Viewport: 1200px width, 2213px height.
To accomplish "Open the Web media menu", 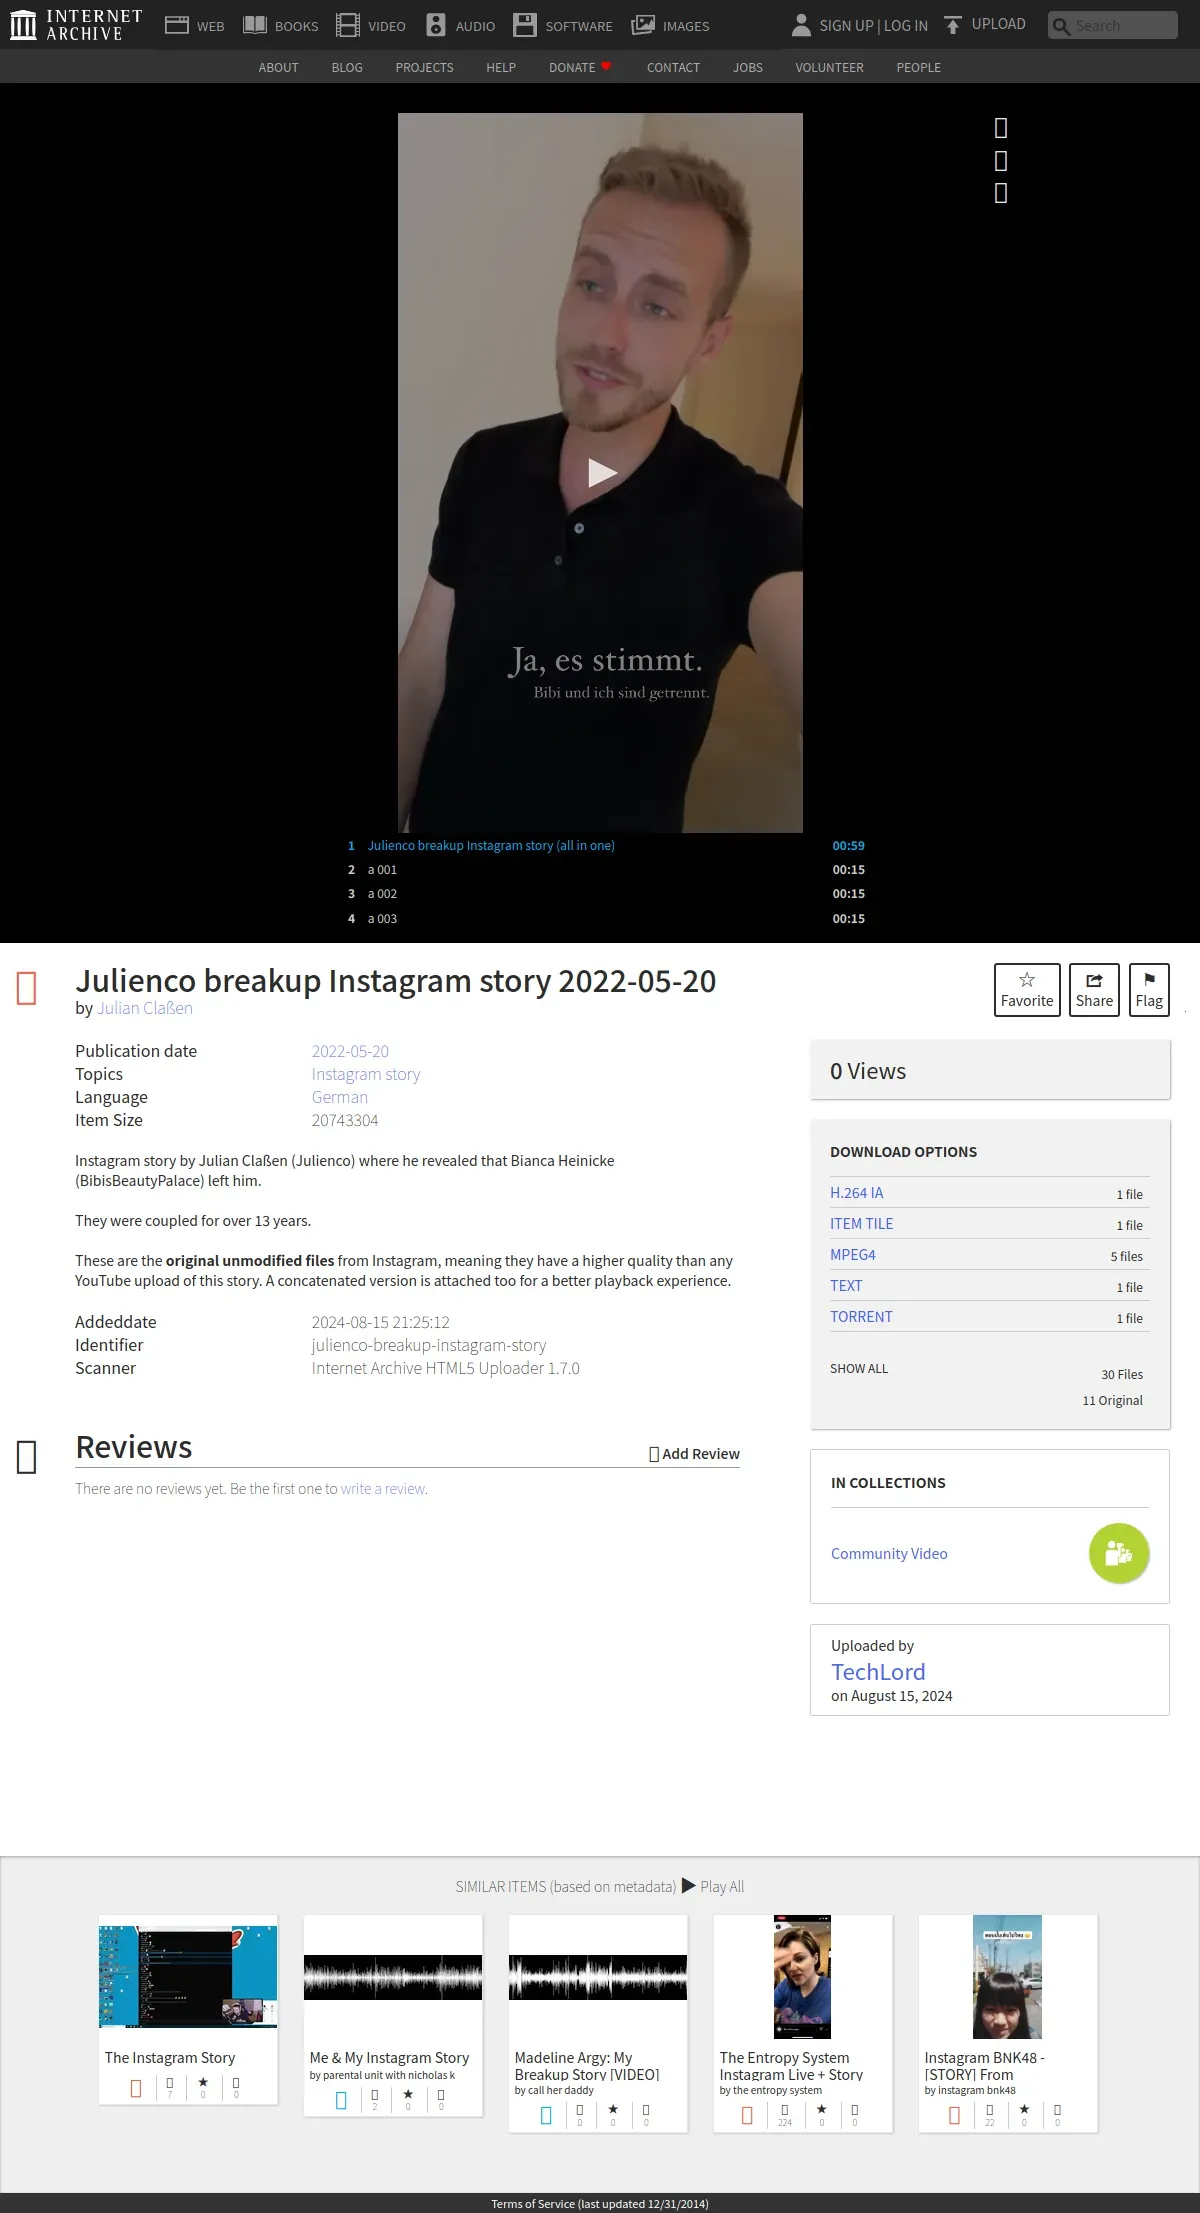I will [x=194, y=26].
